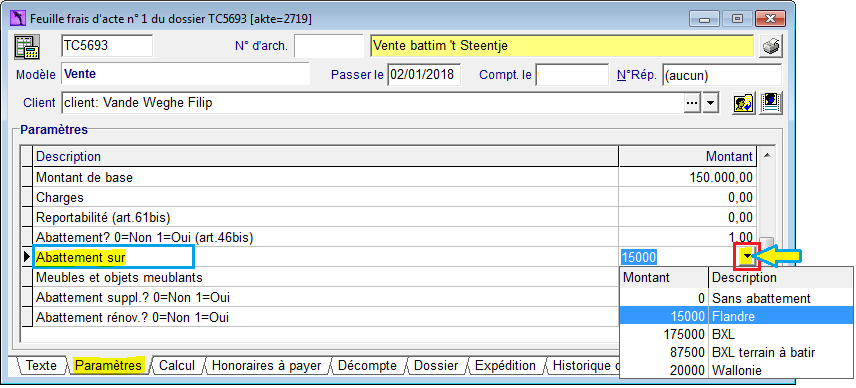856x388 pixels.
Task: Select the Reportabilité (art.61bis) row
Action: tap(326, 217)
